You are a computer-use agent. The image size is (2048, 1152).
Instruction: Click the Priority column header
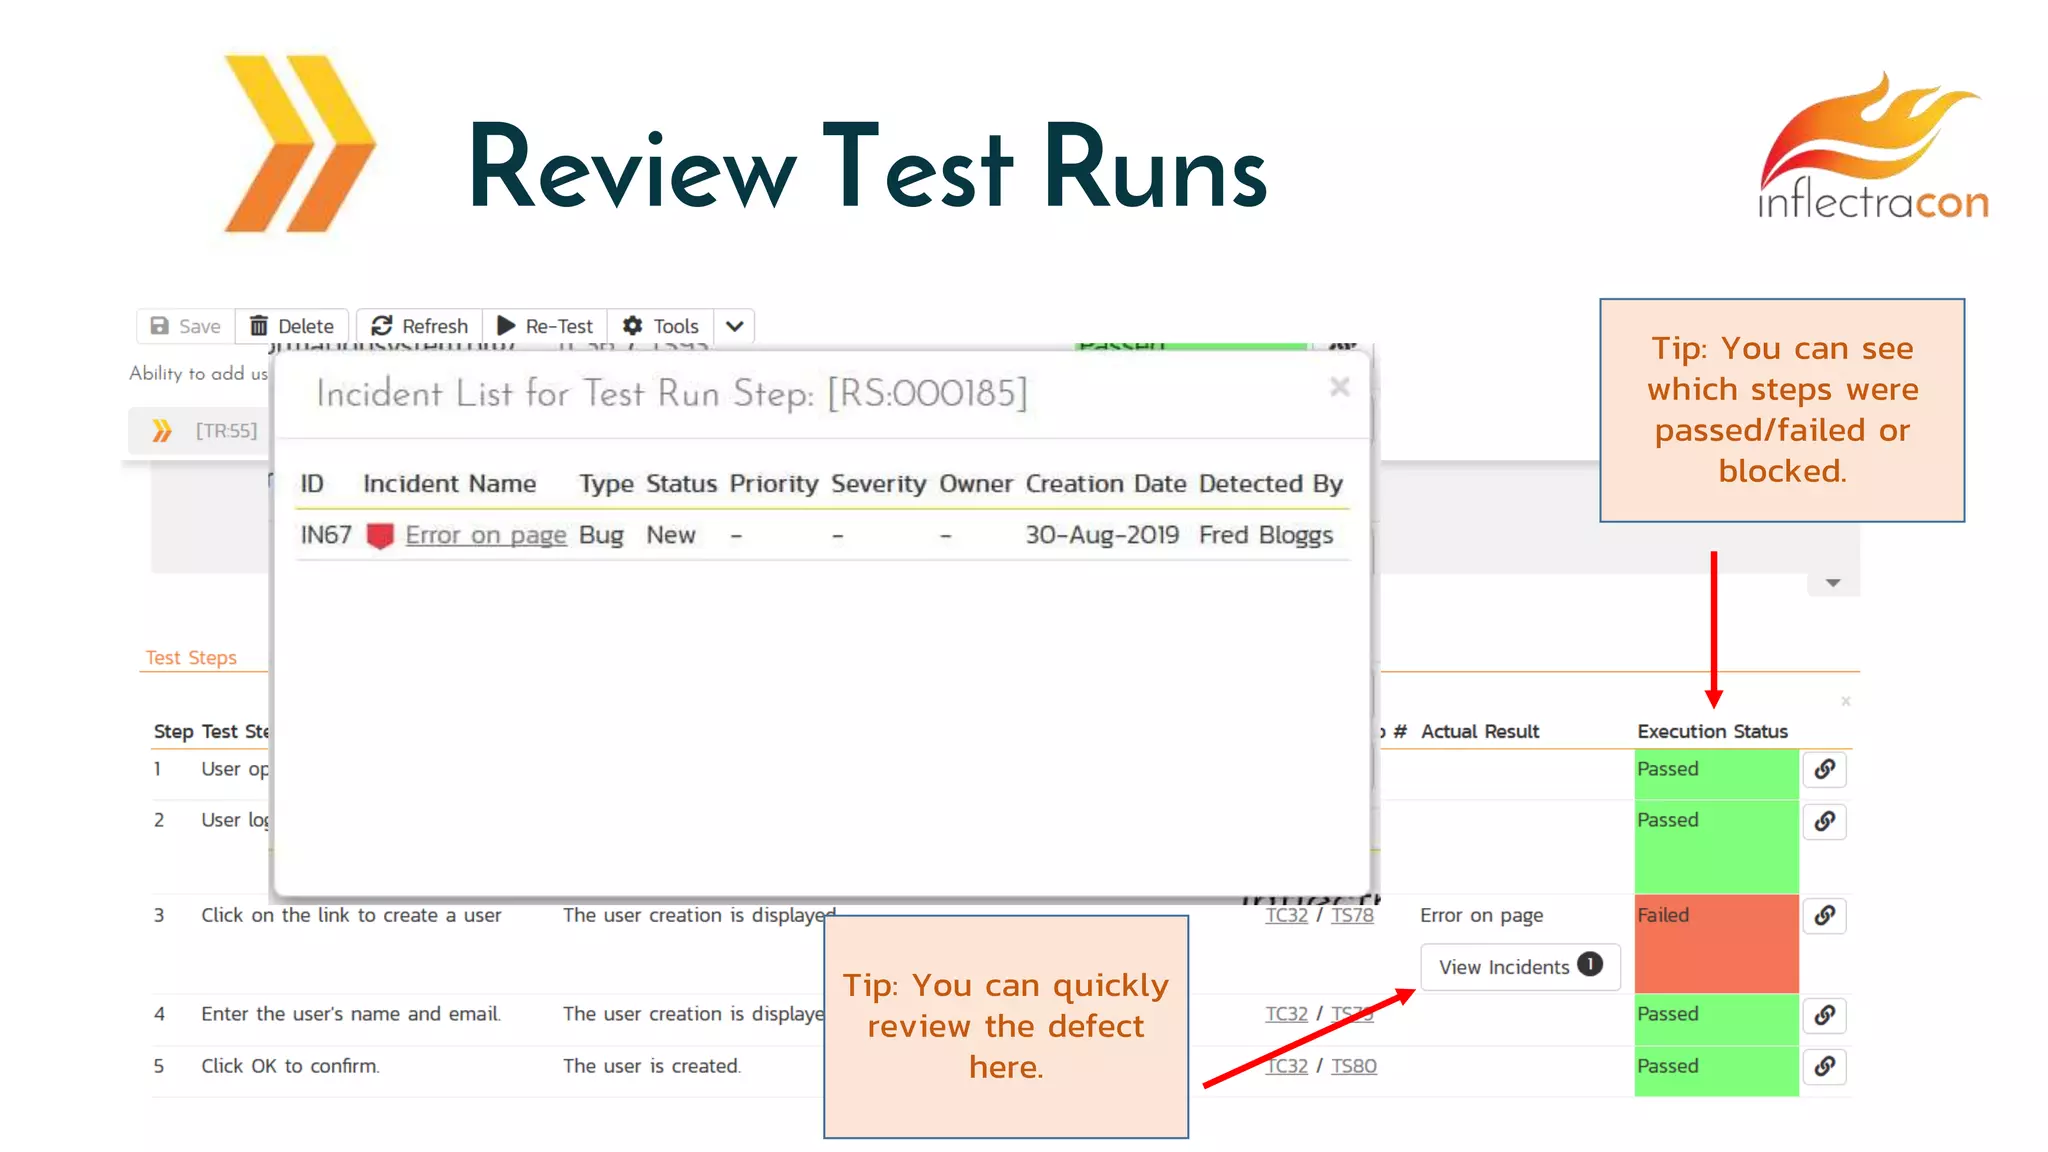[x=774, y=484]
